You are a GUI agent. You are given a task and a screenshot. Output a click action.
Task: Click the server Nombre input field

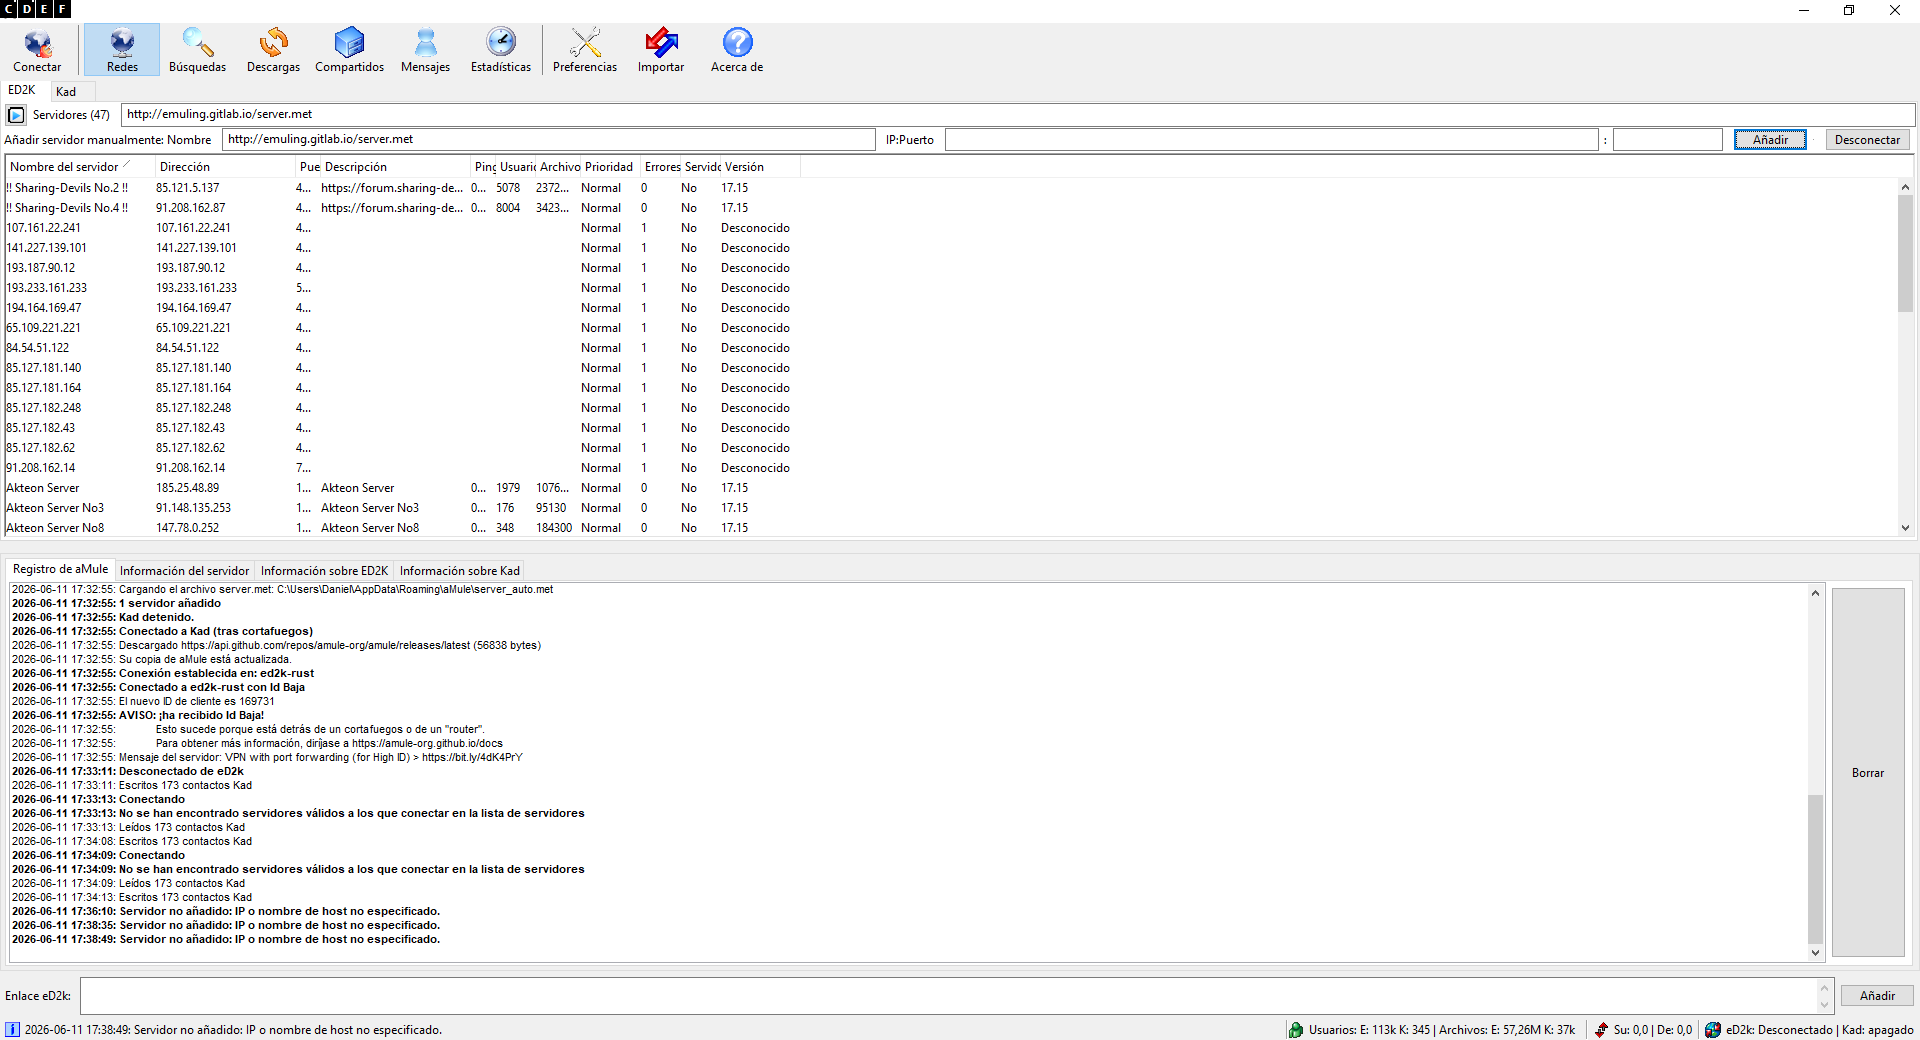point(549,140)
